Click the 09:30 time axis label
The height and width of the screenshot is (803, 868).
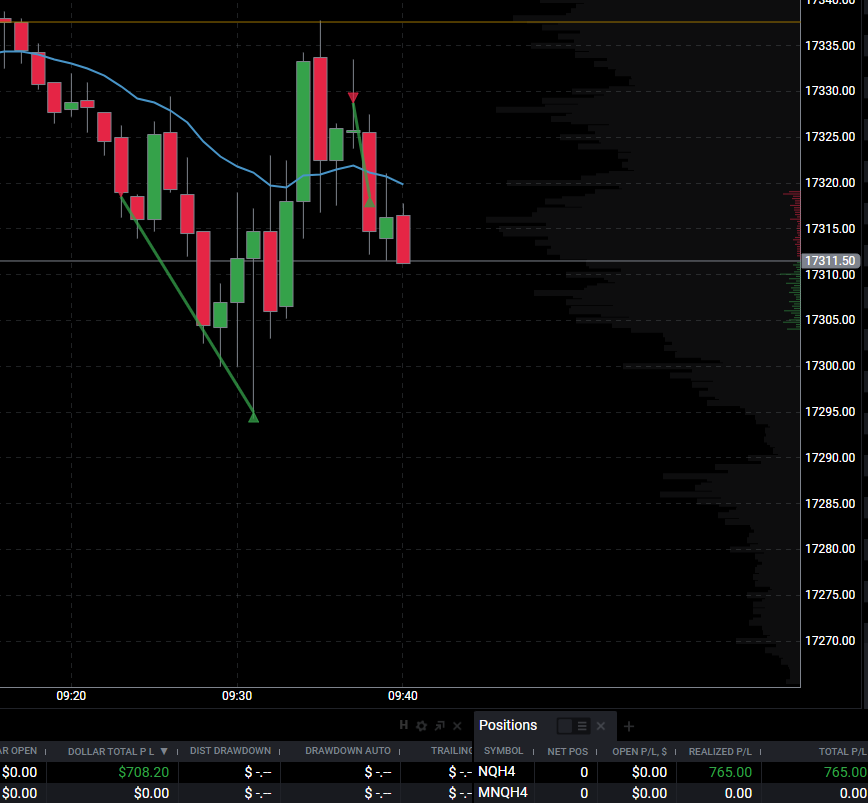tap(237, 696)
